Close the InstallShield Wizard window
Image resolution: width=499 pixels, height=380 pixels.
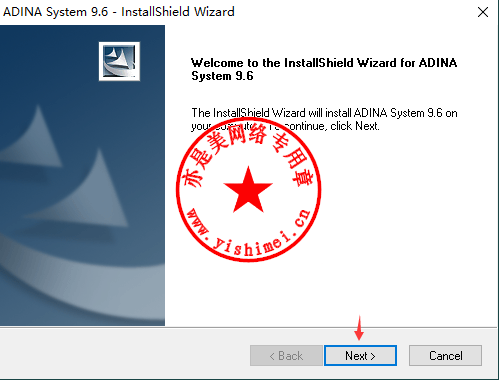483,12
